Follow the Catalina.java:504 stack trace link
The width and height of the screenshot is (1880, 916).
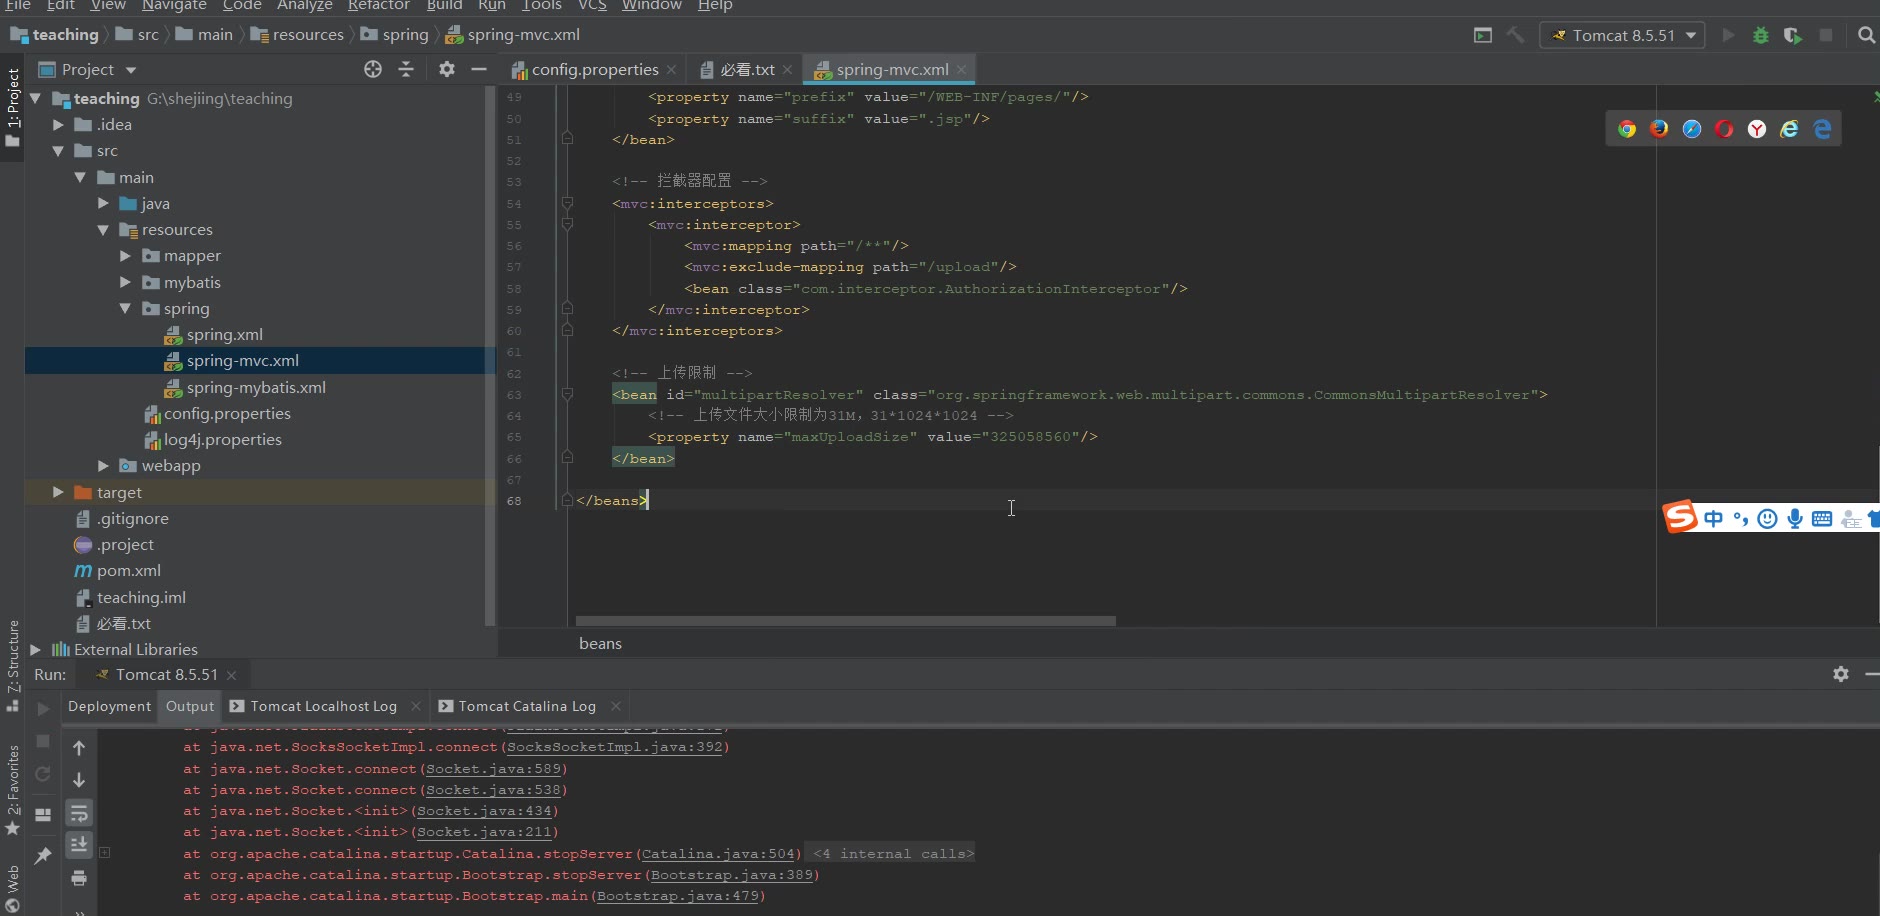(718, 854)
